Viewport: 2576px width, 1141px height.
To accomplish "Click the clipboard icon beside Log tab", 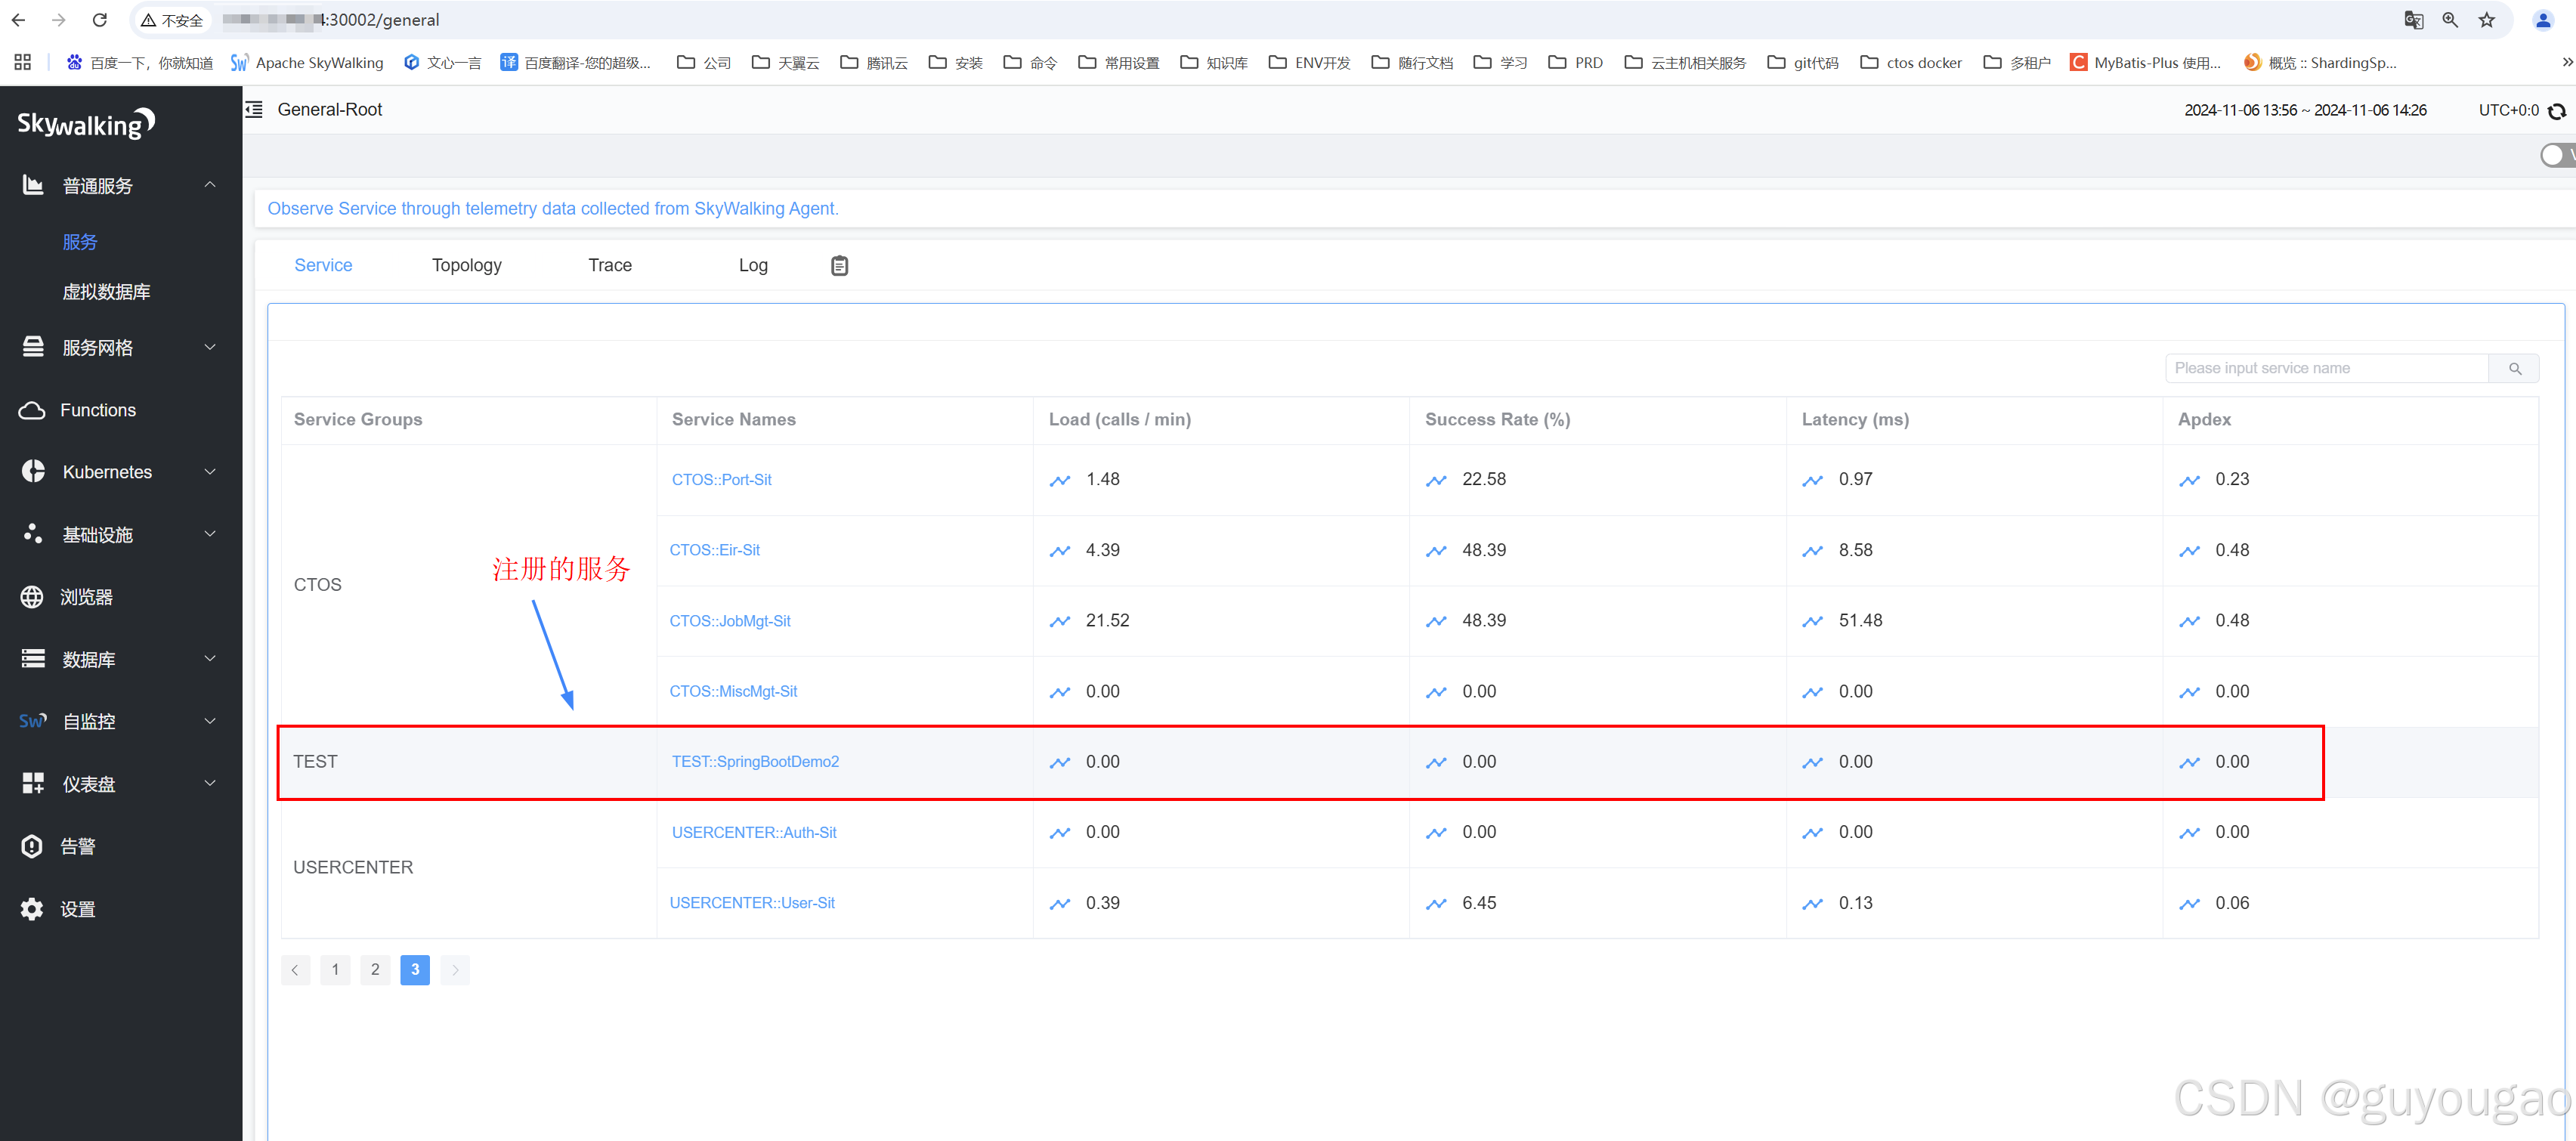I will tap(839, 265).
